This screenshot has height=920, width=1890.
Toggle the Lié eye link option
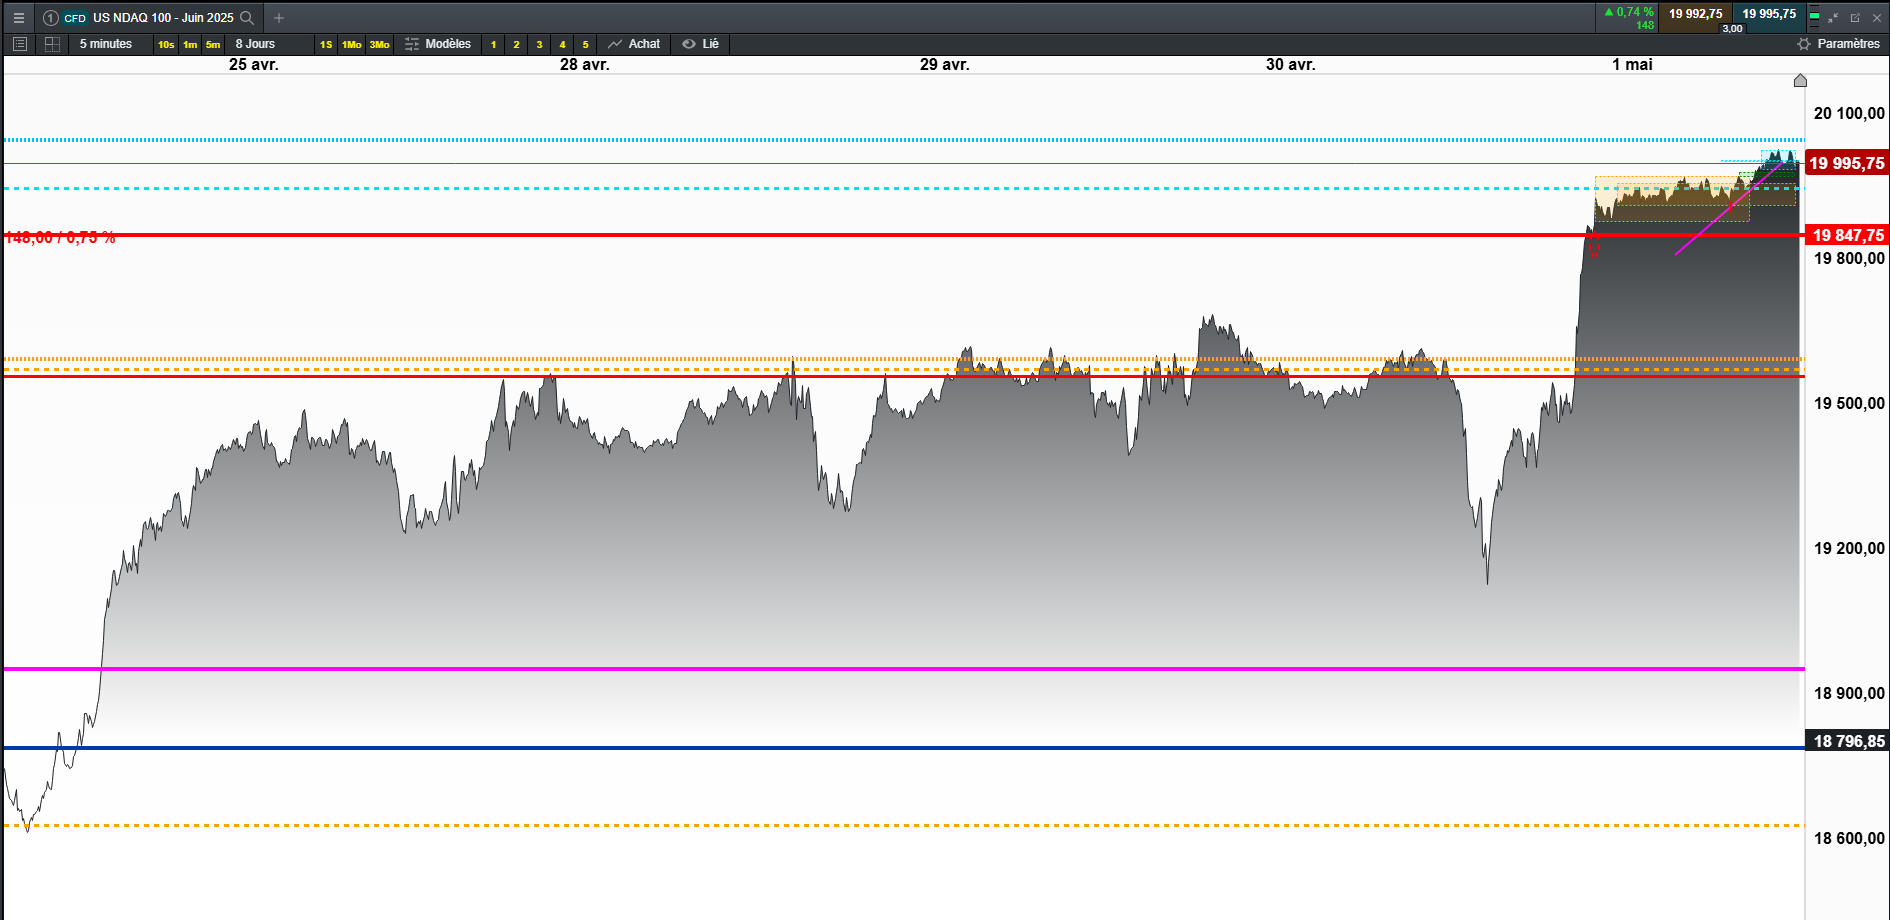coord(701,44)
